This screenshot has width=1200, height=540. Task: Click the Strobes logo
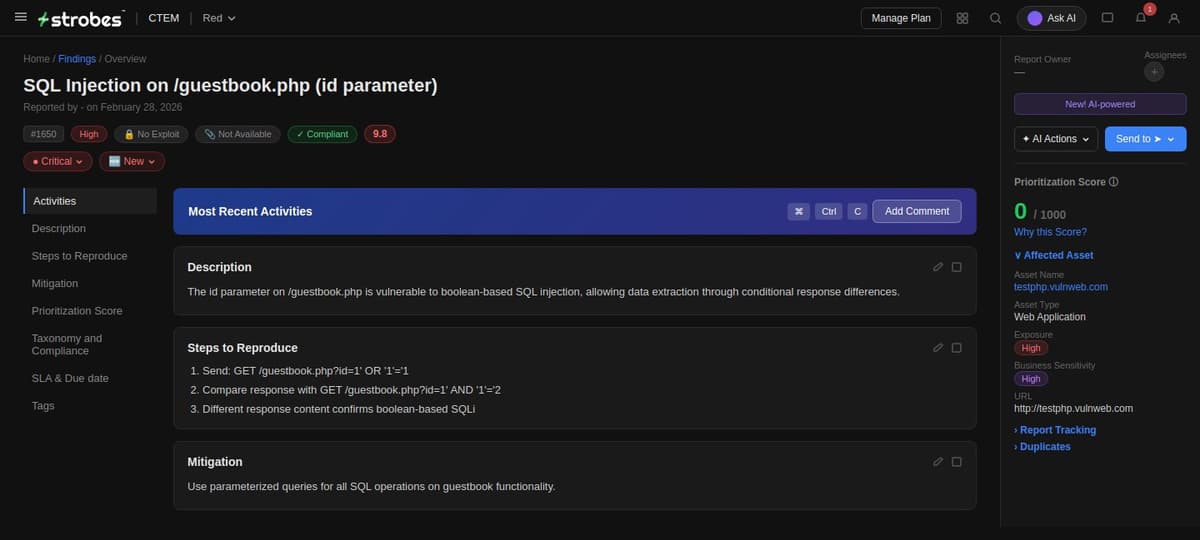click(80, 19)
